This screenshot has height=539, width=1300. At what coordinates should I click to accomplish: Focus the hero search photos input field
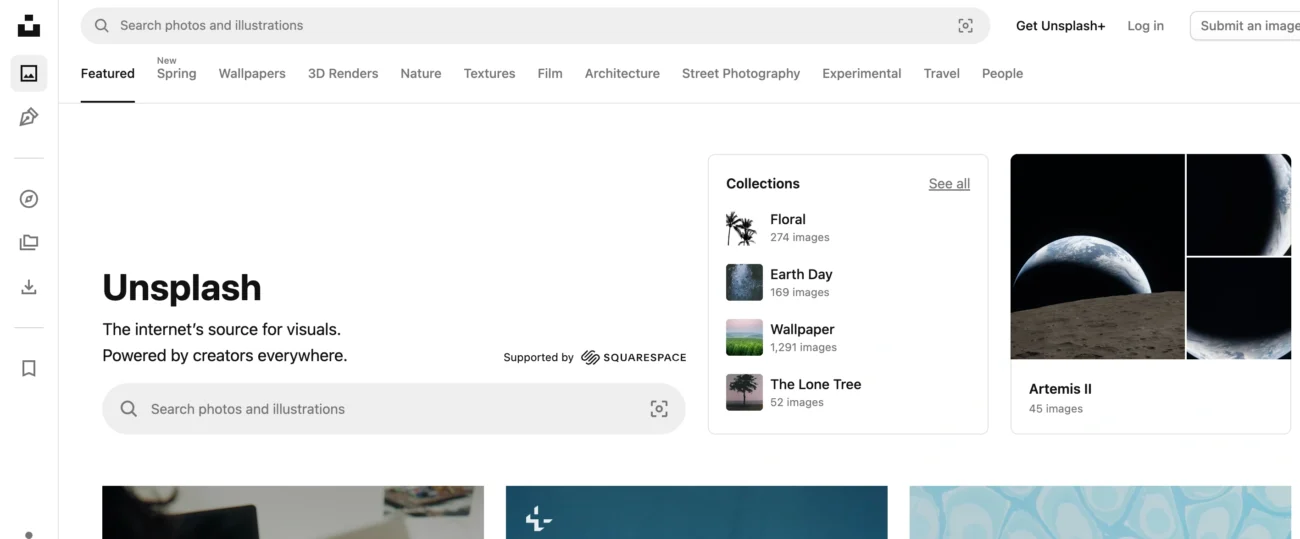(x=390, y=409)
